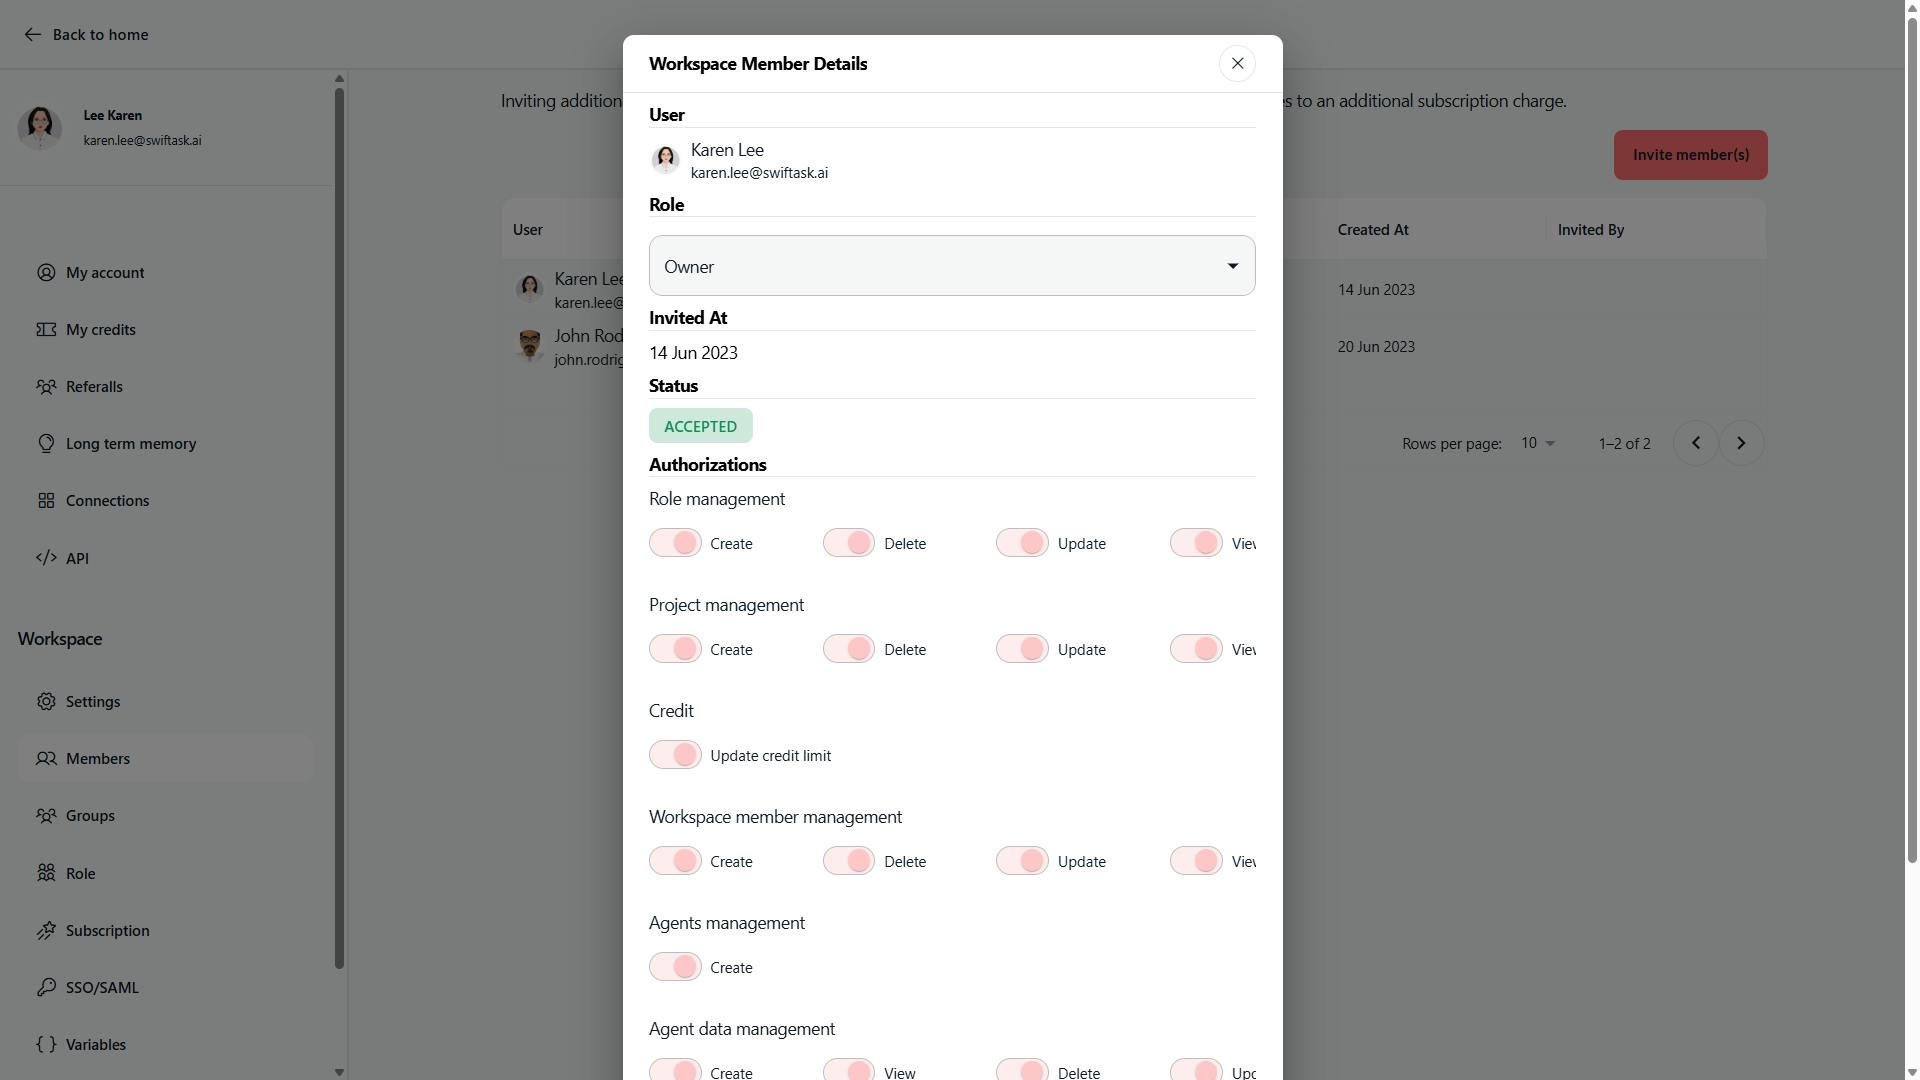Go to next table page arrow
1920x1080 pixels.
(x=1741, y=443)
